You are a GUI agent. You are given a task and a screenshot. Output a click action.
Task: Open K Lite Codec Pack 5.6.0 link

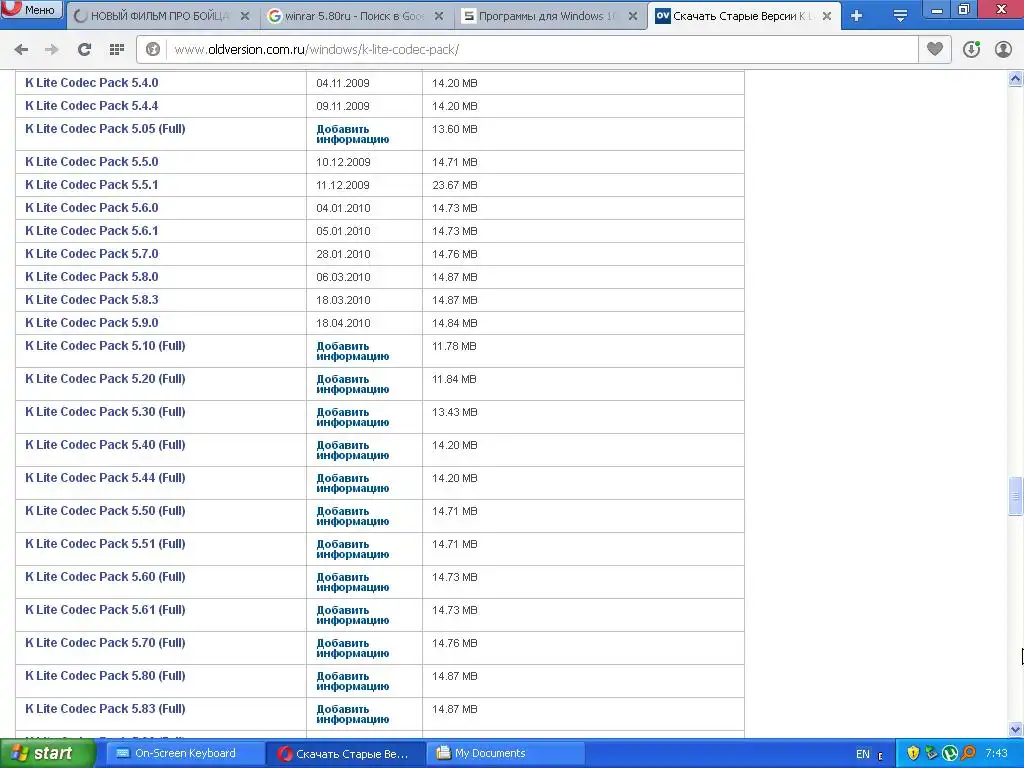tap(91, 208)
